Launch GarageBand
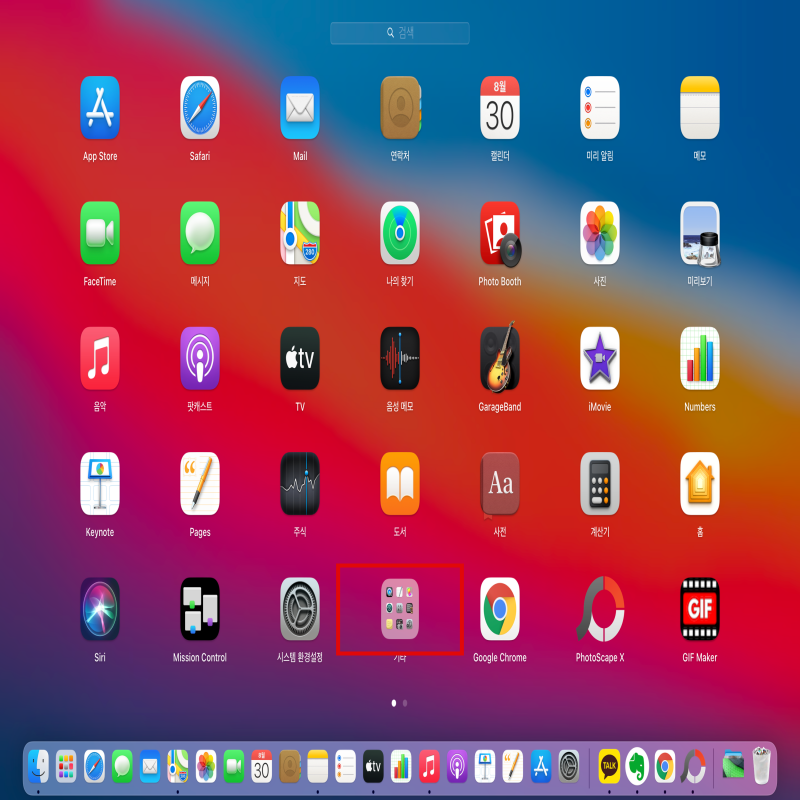Viewport: 800px width, 800px height. tap(500, 357)
